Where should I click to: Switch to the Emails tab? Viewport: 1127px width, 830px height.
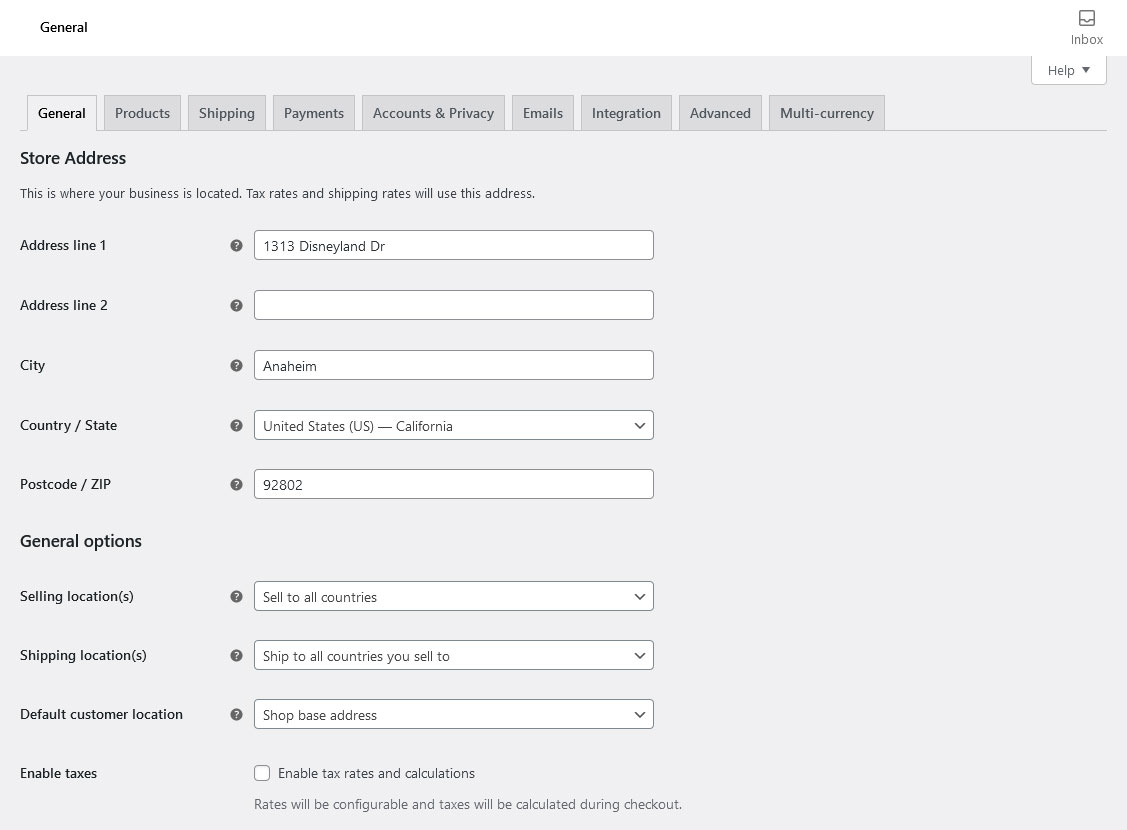543,114
